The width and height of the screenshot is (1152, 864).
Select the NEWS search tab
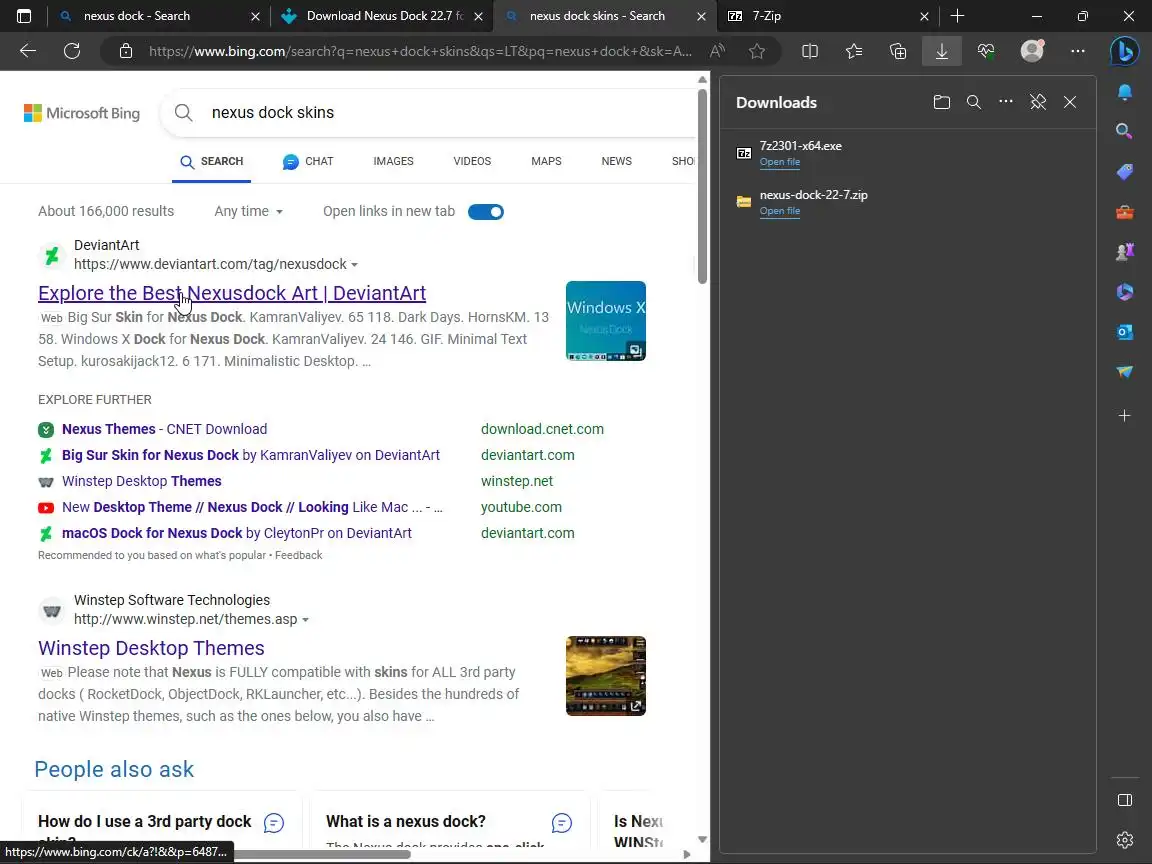coord(616,161)
